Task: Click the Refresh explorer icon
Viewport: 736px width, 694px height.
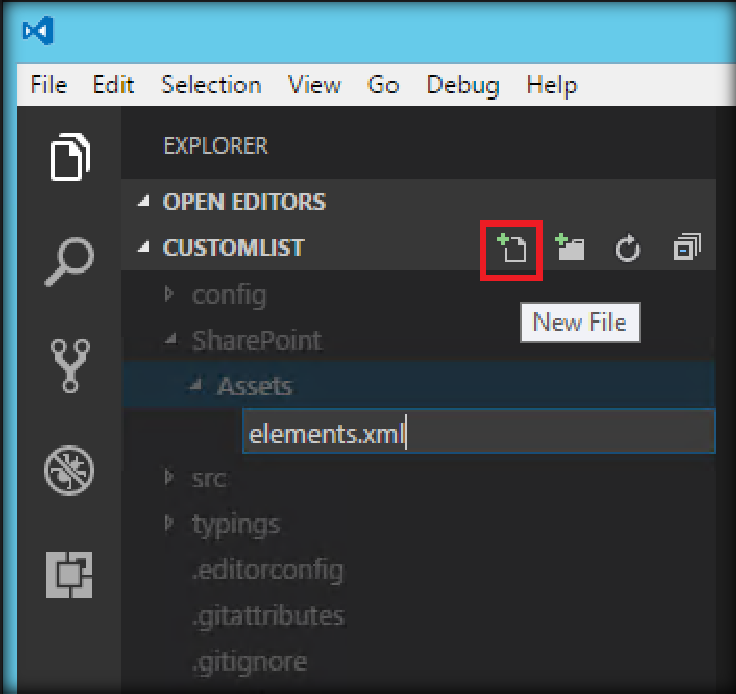Action: coord(628,248)
